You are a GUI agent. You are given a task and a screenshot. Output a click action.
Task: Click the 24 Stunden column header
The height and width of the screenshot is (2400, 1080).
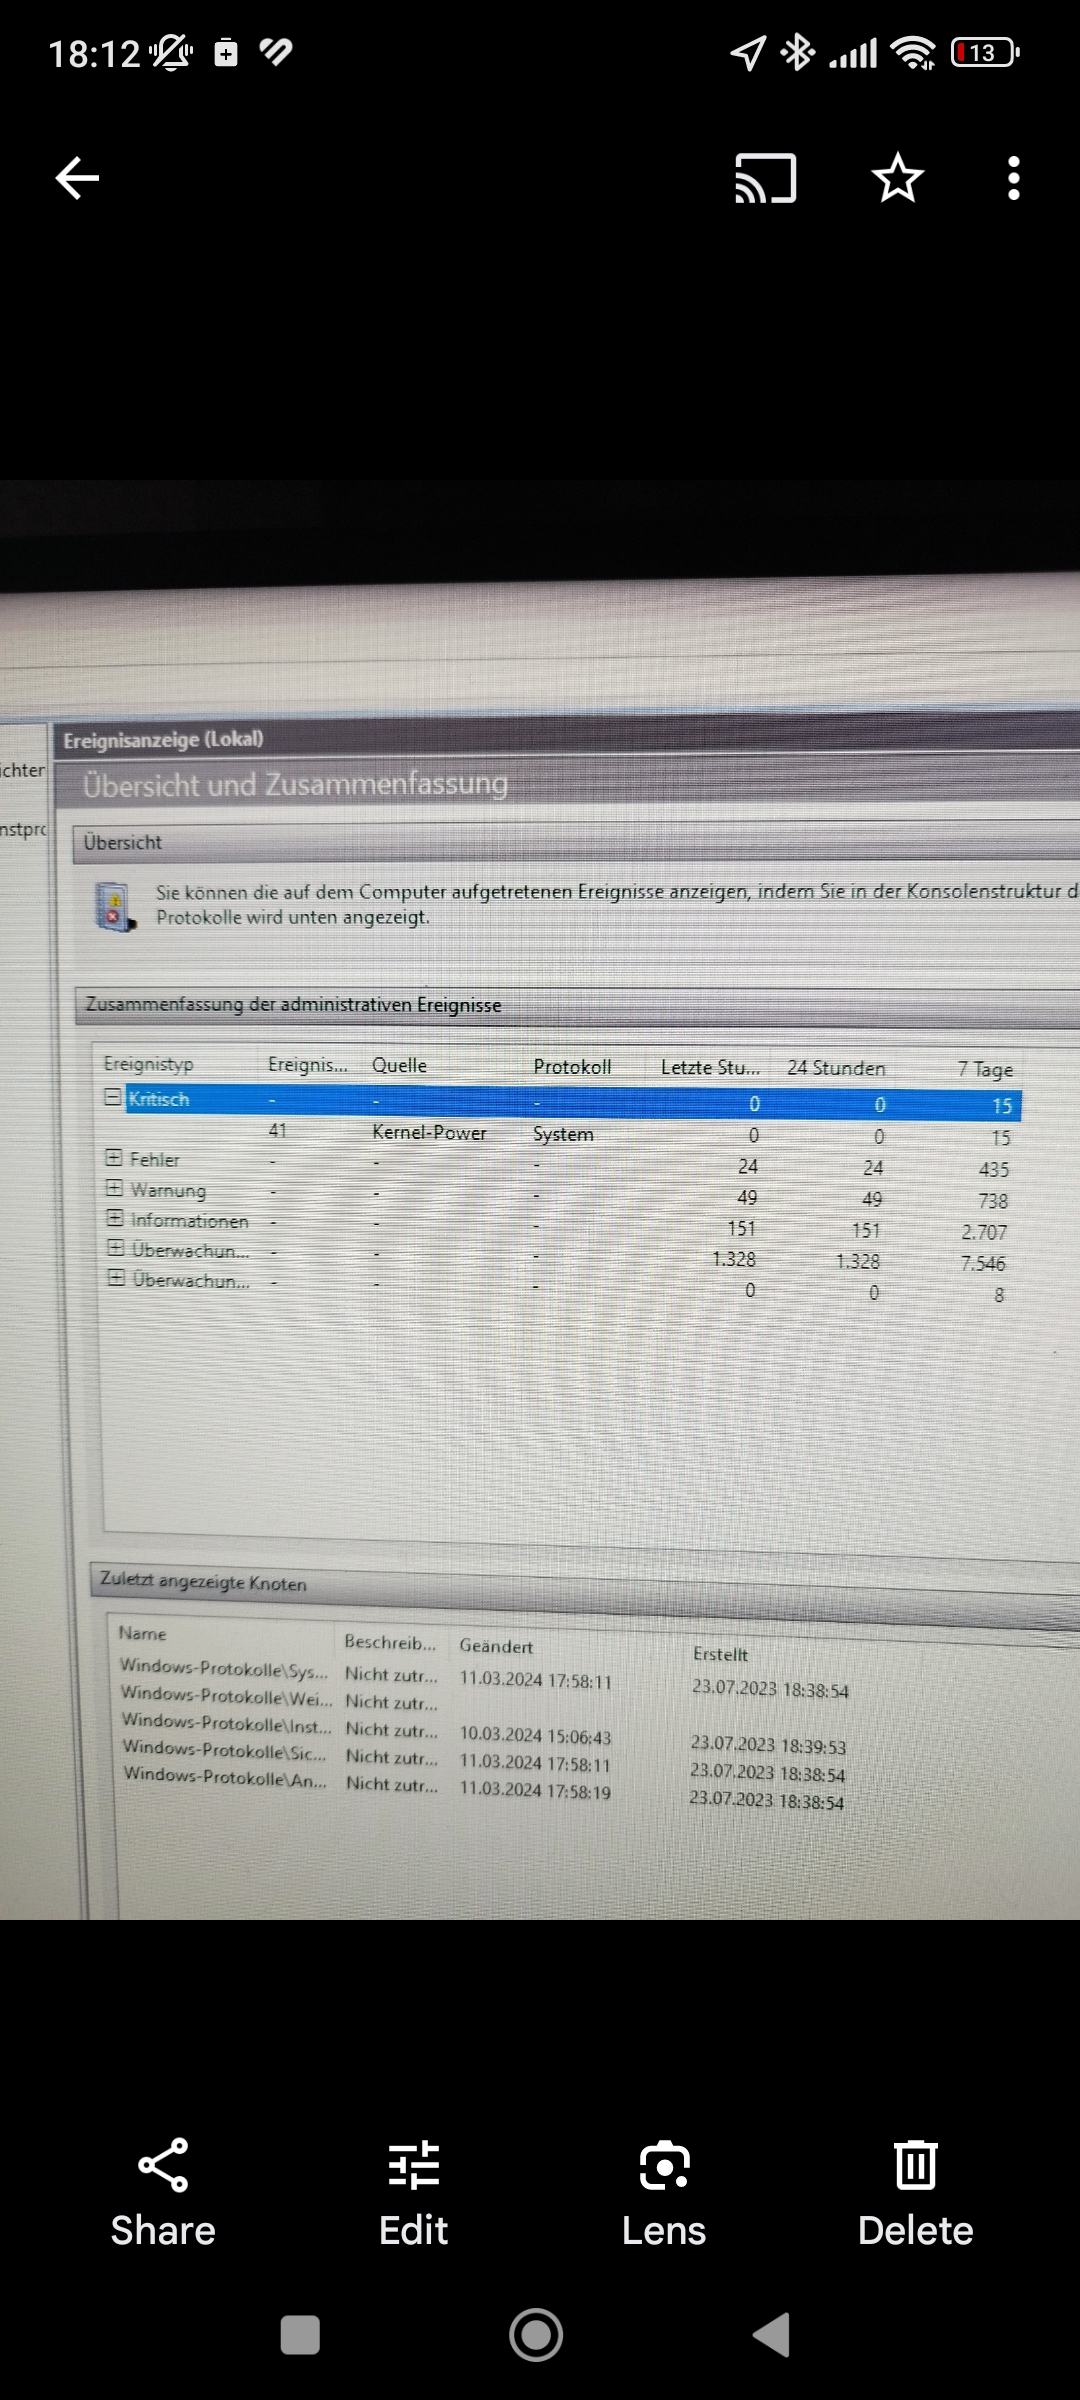(x=836, y=1068)
